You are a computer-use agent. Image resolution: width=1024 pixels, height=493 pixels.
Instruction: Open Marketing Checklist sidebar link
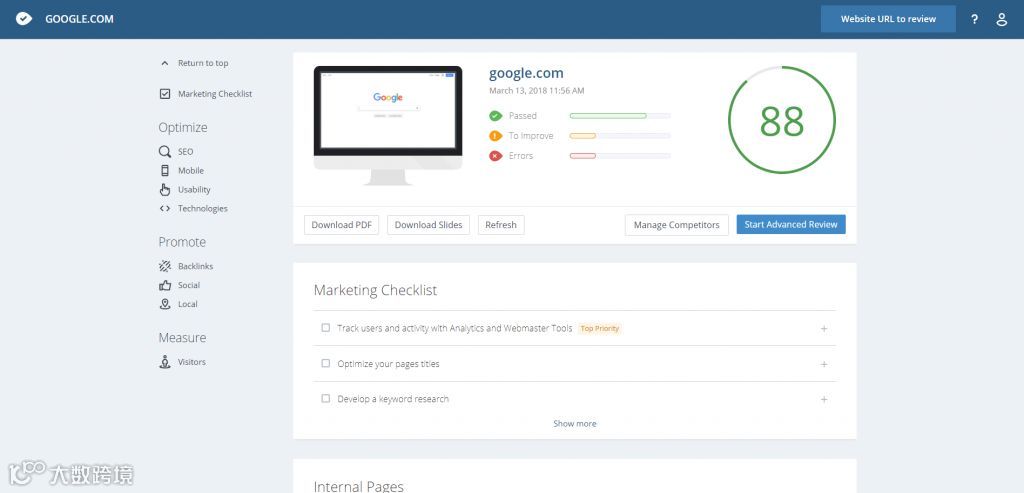click(x=215, y=94)
